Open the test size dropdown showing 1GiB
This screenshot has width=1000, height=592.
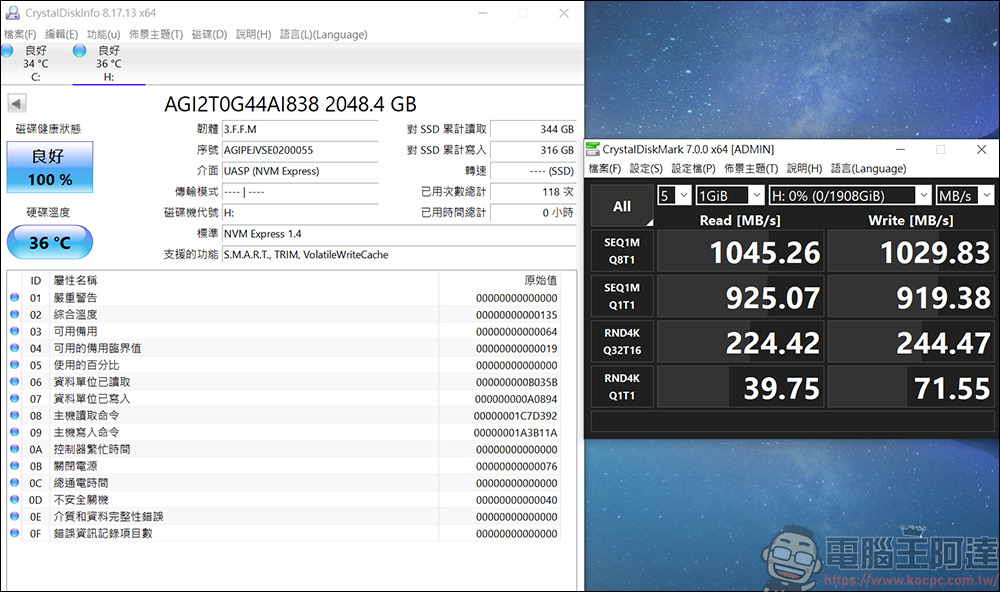[730, 195]
